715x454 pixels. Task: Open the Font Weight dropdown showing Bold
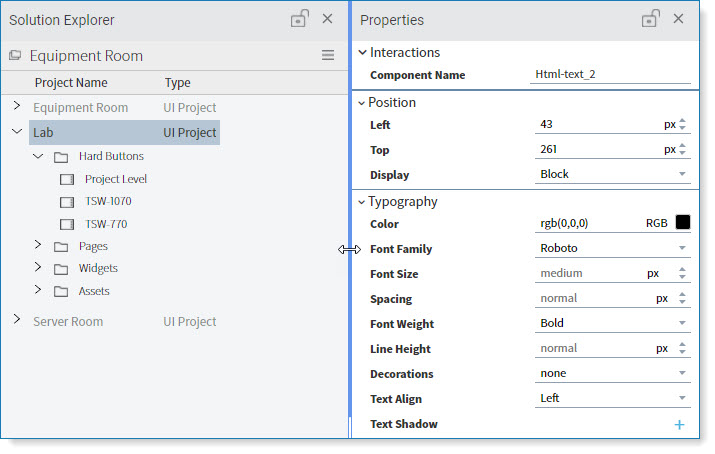click(x=612, y=323)
